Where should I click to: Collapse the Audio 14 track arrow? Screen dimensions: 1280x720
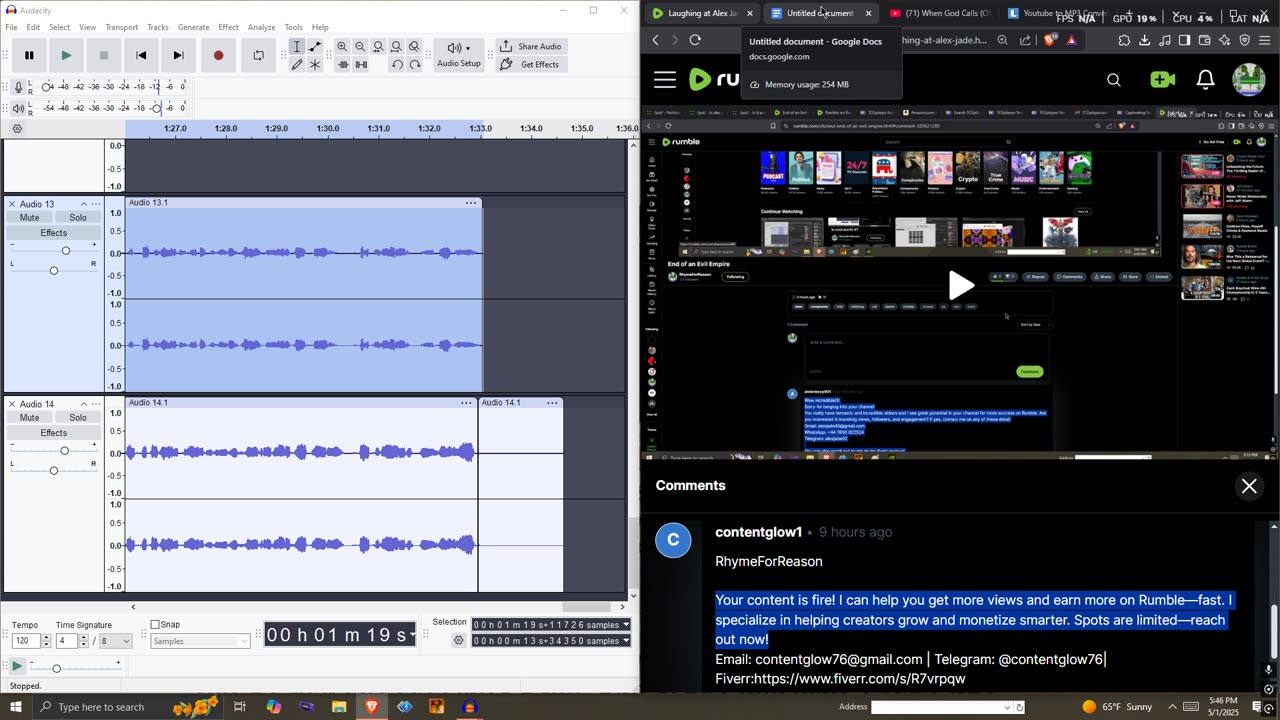(84, 404)
